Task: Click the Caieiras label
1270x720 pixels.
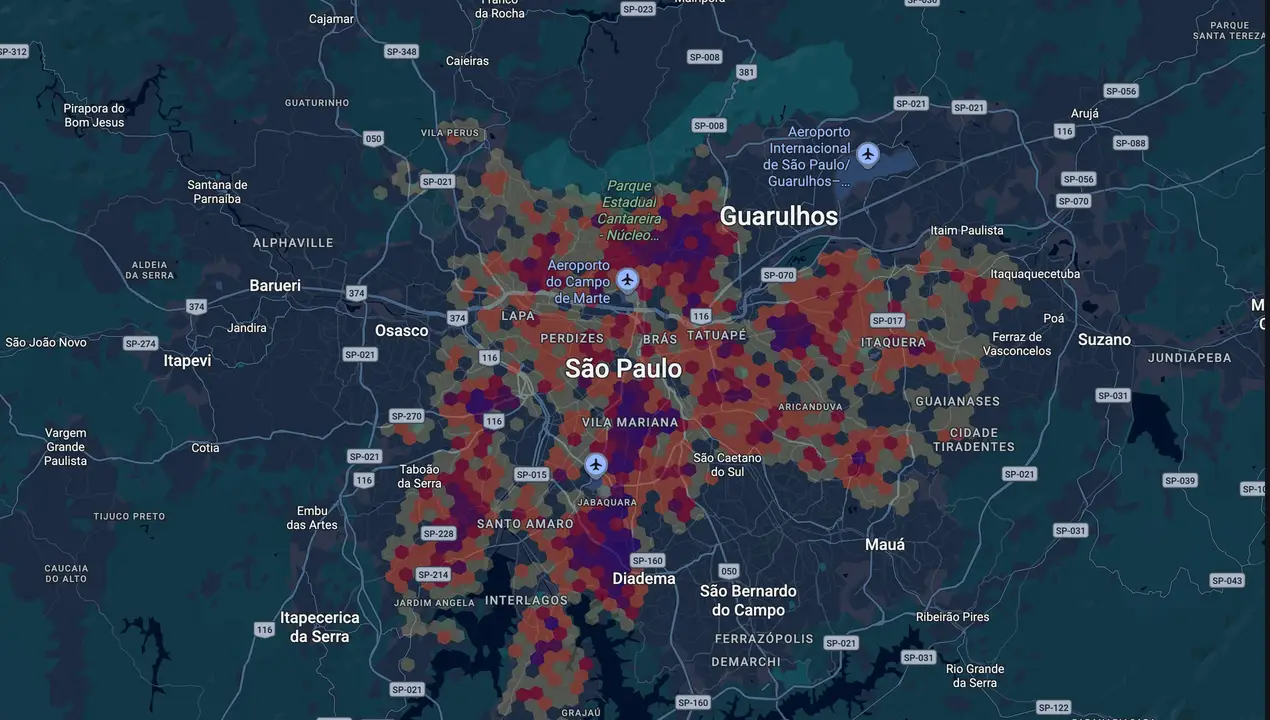Action: [x=467, y=61]
